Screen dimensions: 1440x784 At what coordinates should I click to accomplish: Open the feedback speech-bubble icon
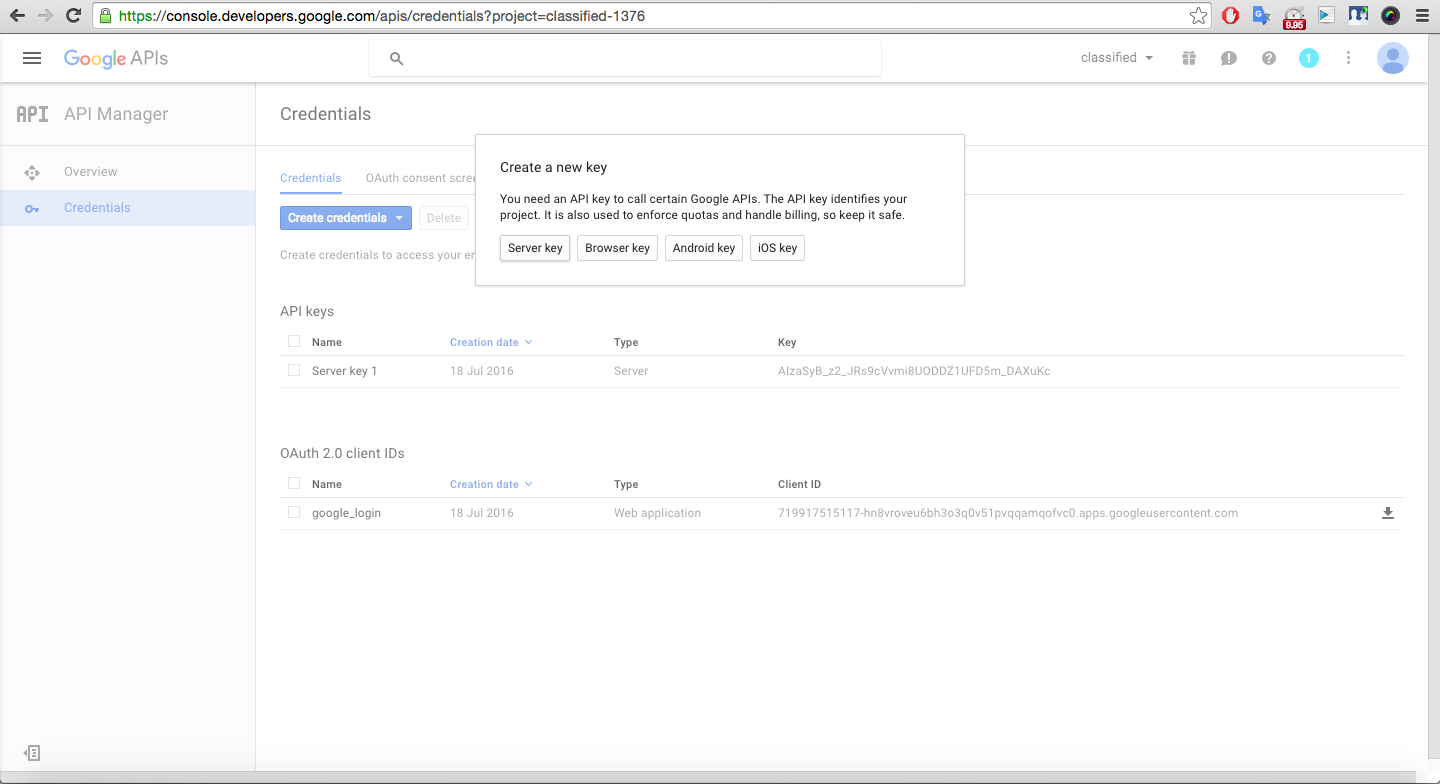pyautogui.click(x=1229, y=58)
